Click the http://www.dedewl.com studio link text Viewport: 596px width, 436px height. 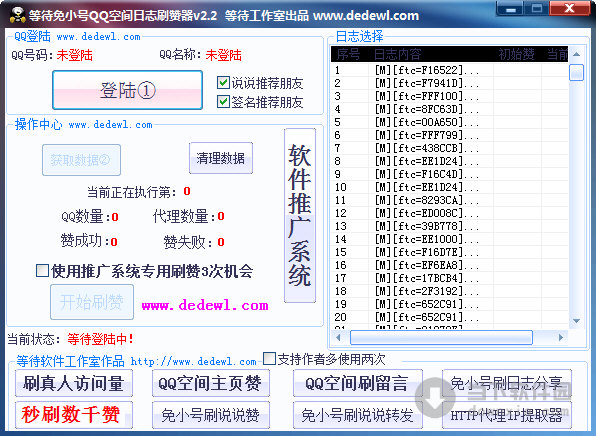[194, 361]
